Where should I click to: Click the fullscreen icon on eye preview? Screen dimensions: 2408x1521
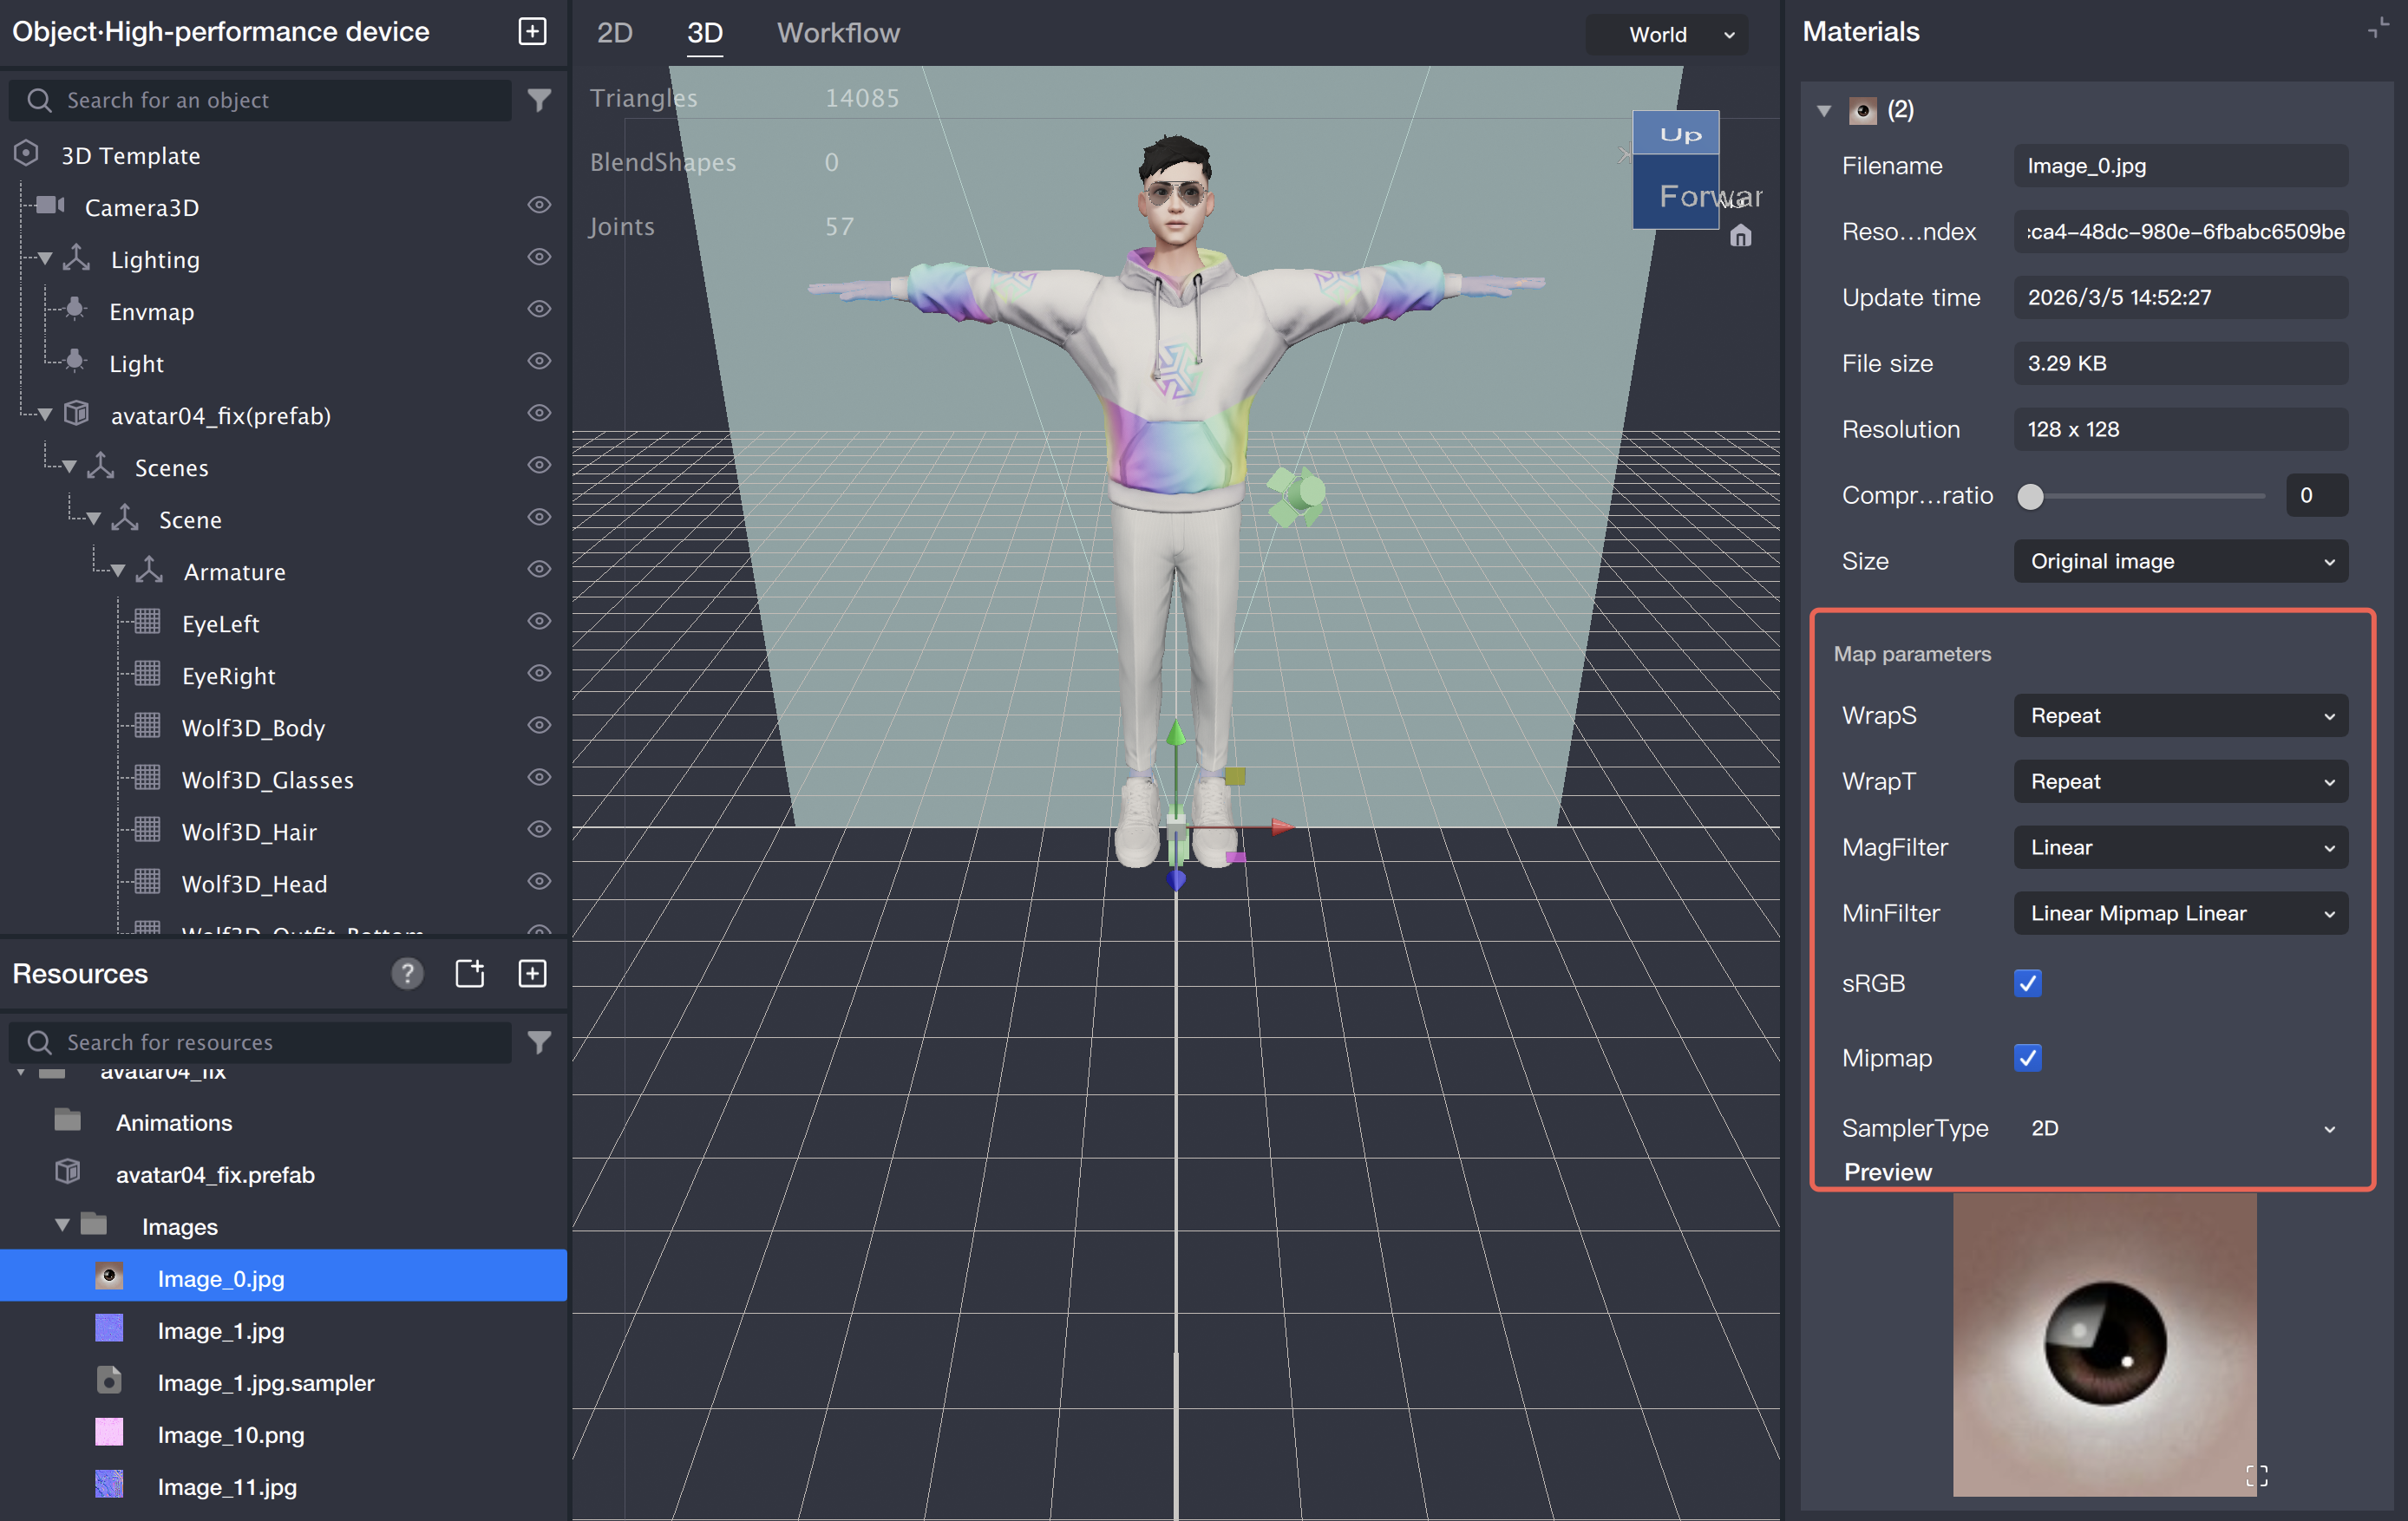pyautogui.click(x=2256, y=1476)
